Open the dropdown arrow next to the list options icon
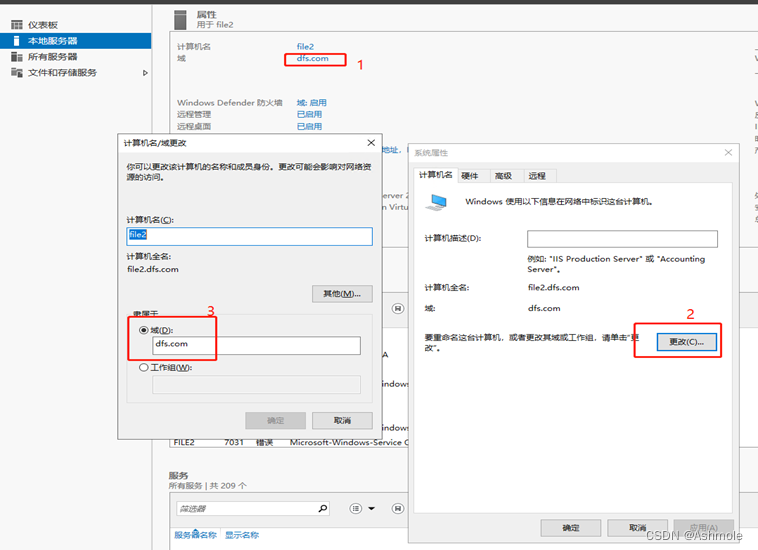The image size is (758, 550). click(371, 508)
